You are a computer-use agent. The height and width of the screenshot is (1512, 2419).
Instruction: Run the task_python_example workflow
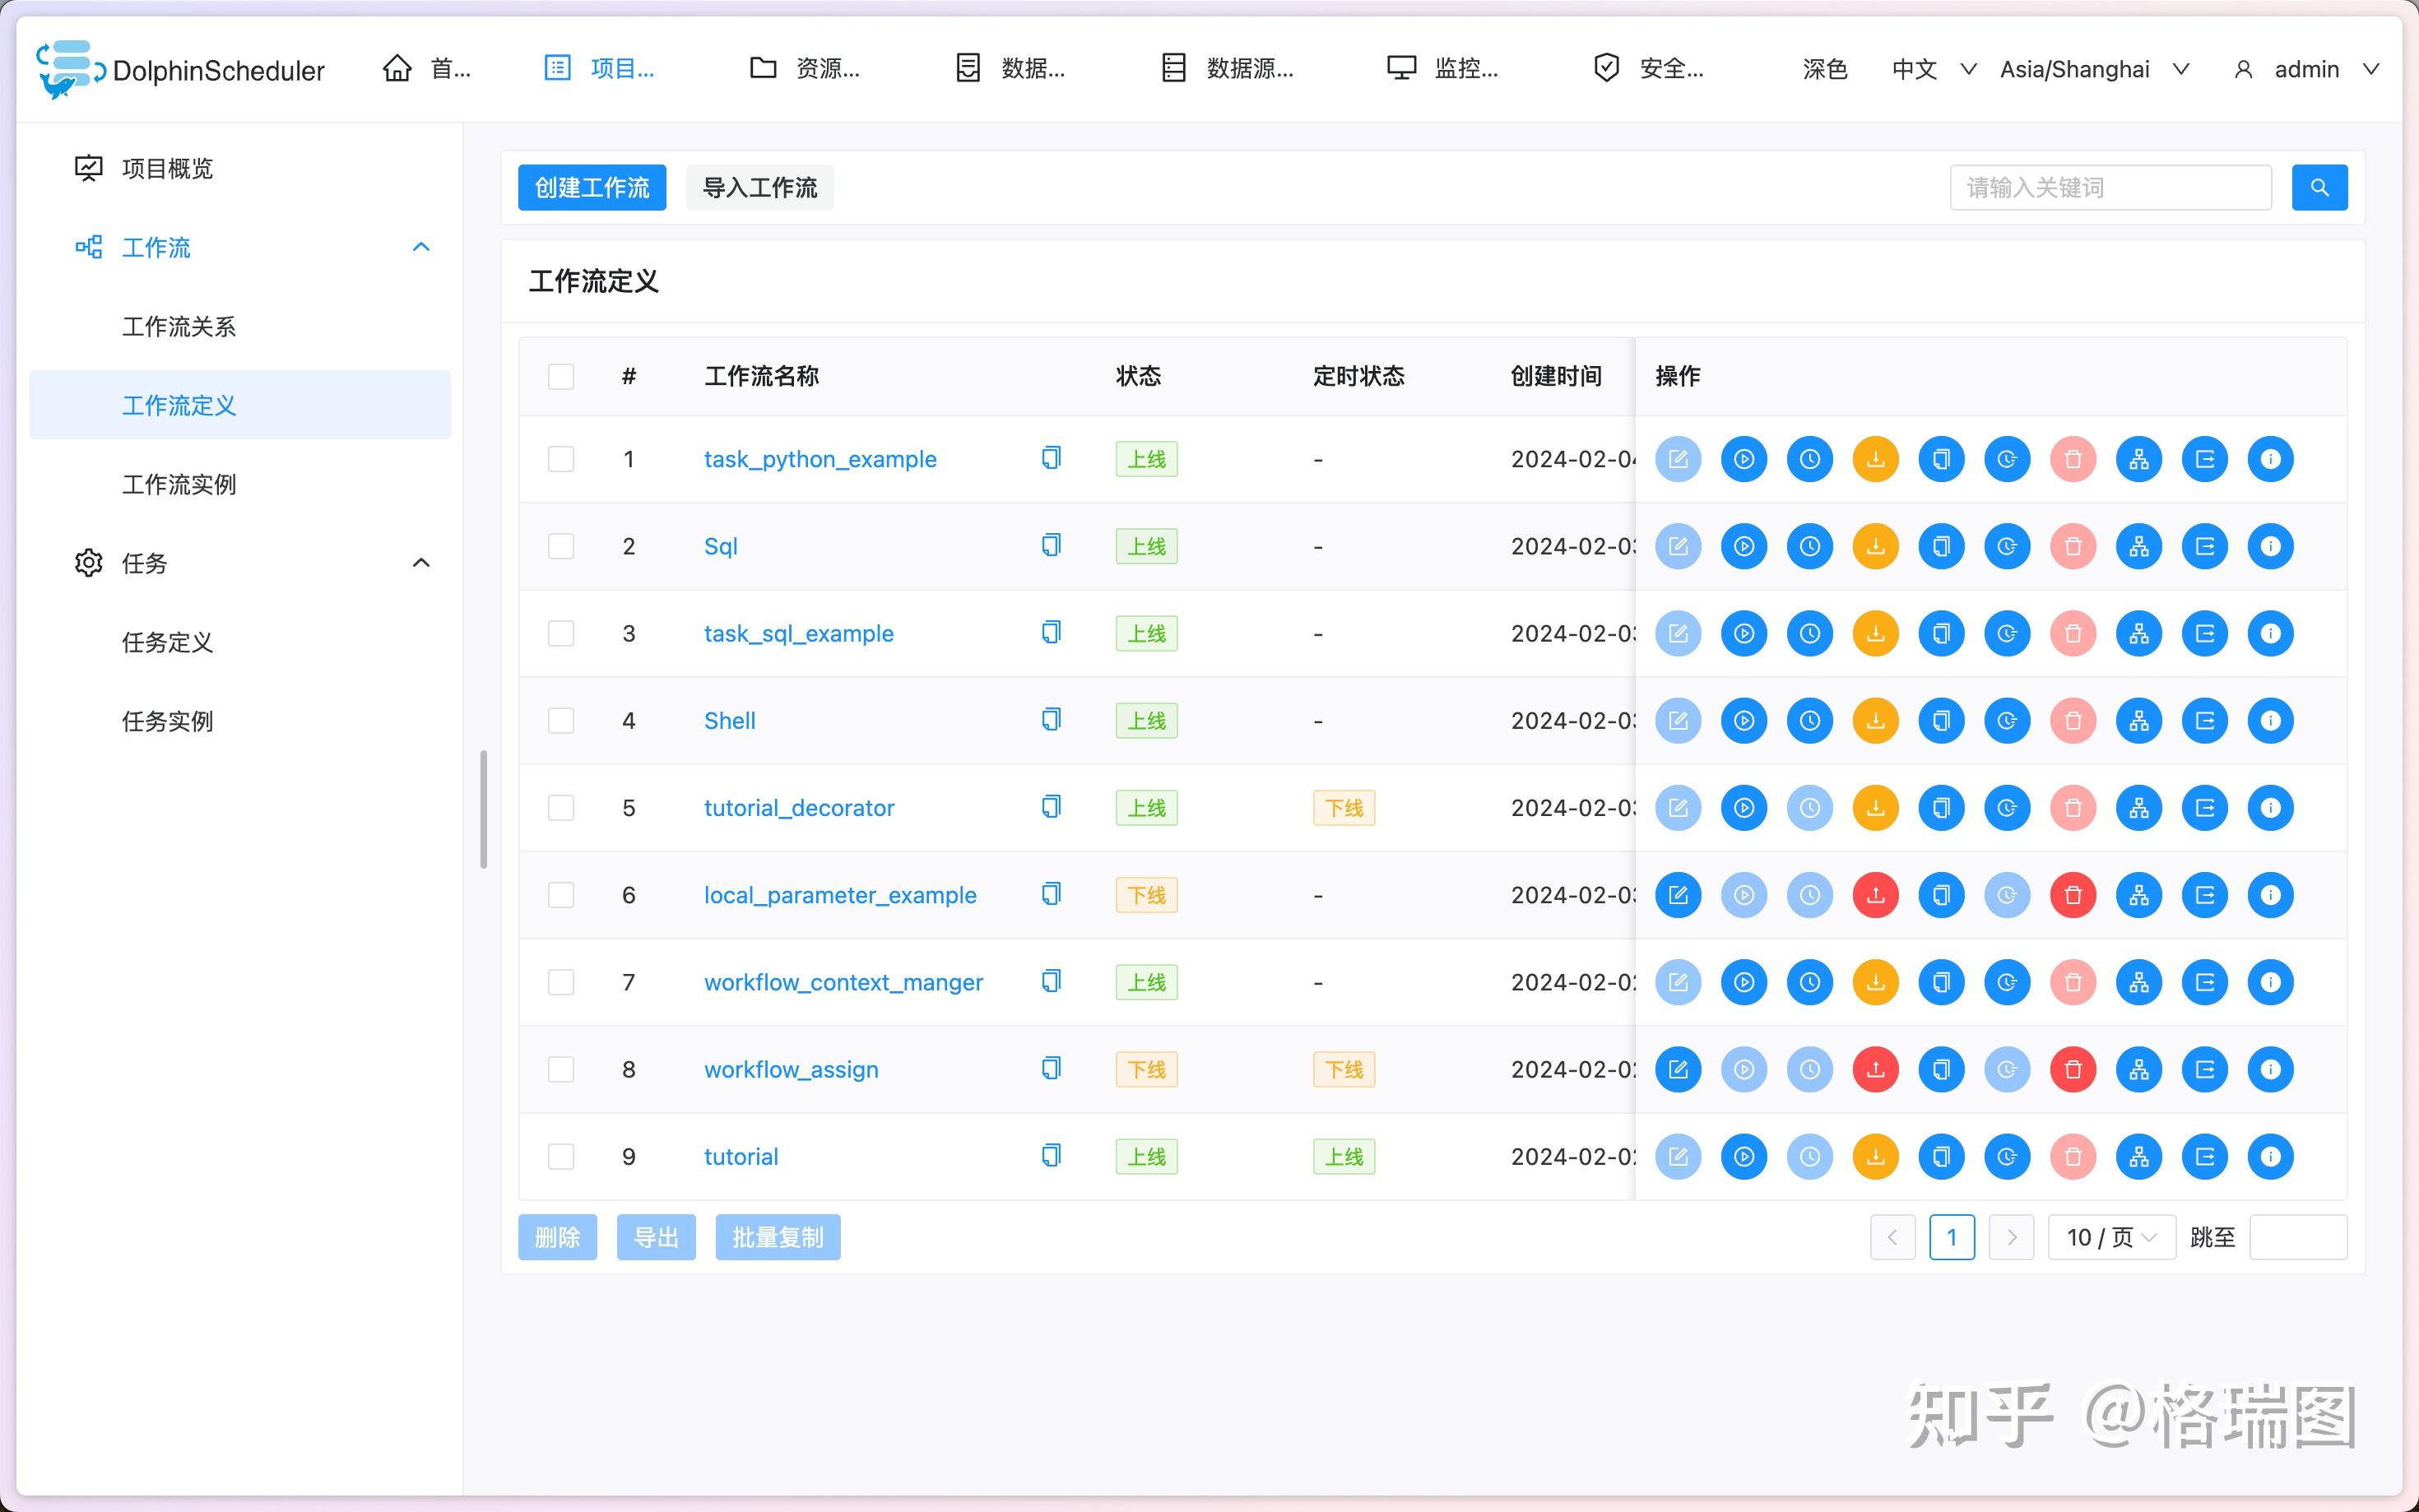[x=1744, y=459]
